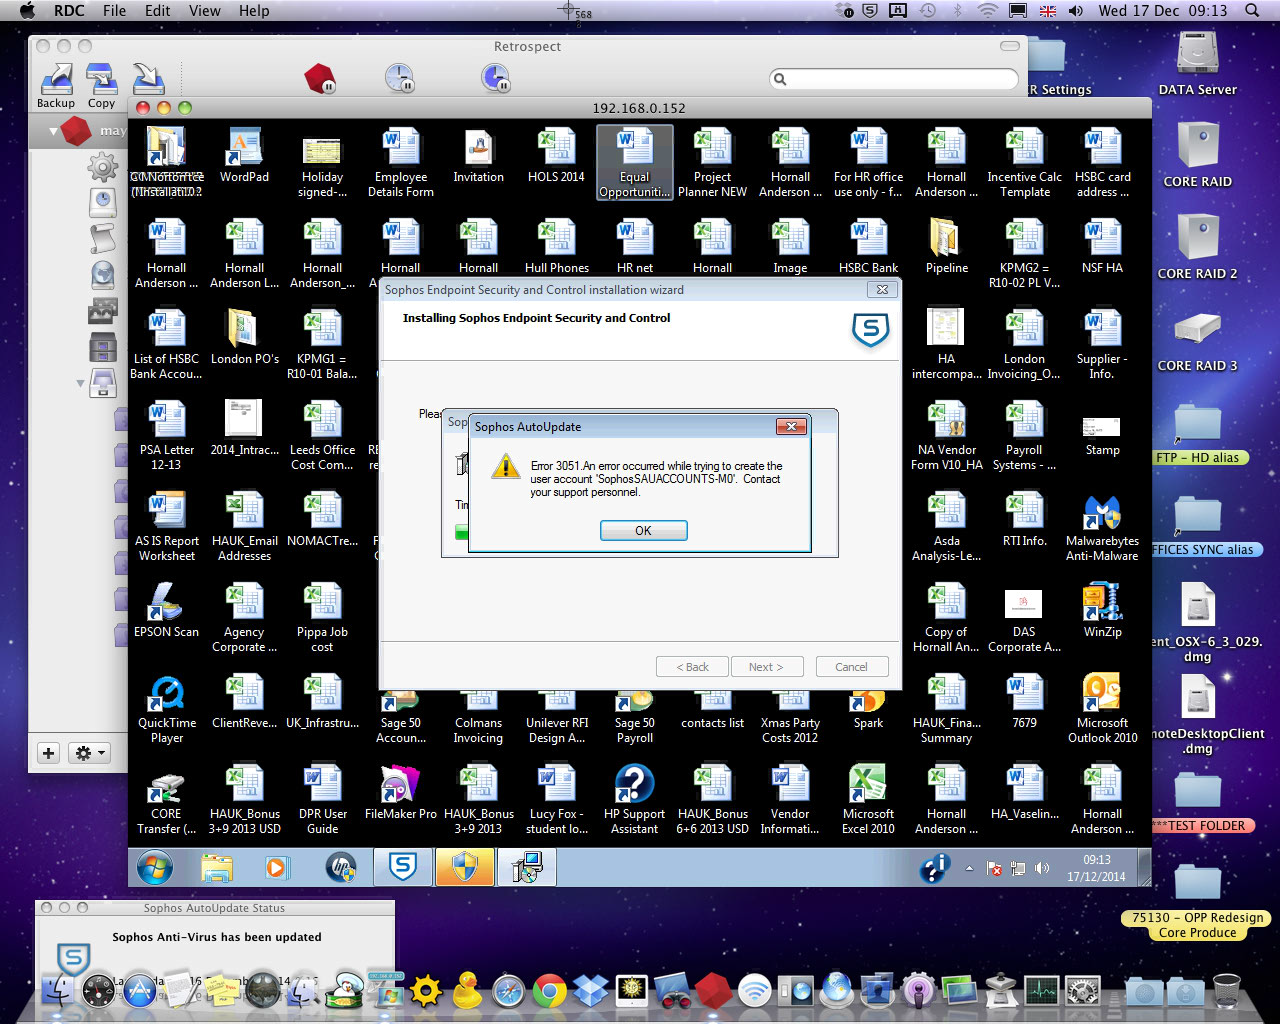Open the EPSON Scan shortcut
This screenshot has width=1280, height=1024.
[167, 611]
